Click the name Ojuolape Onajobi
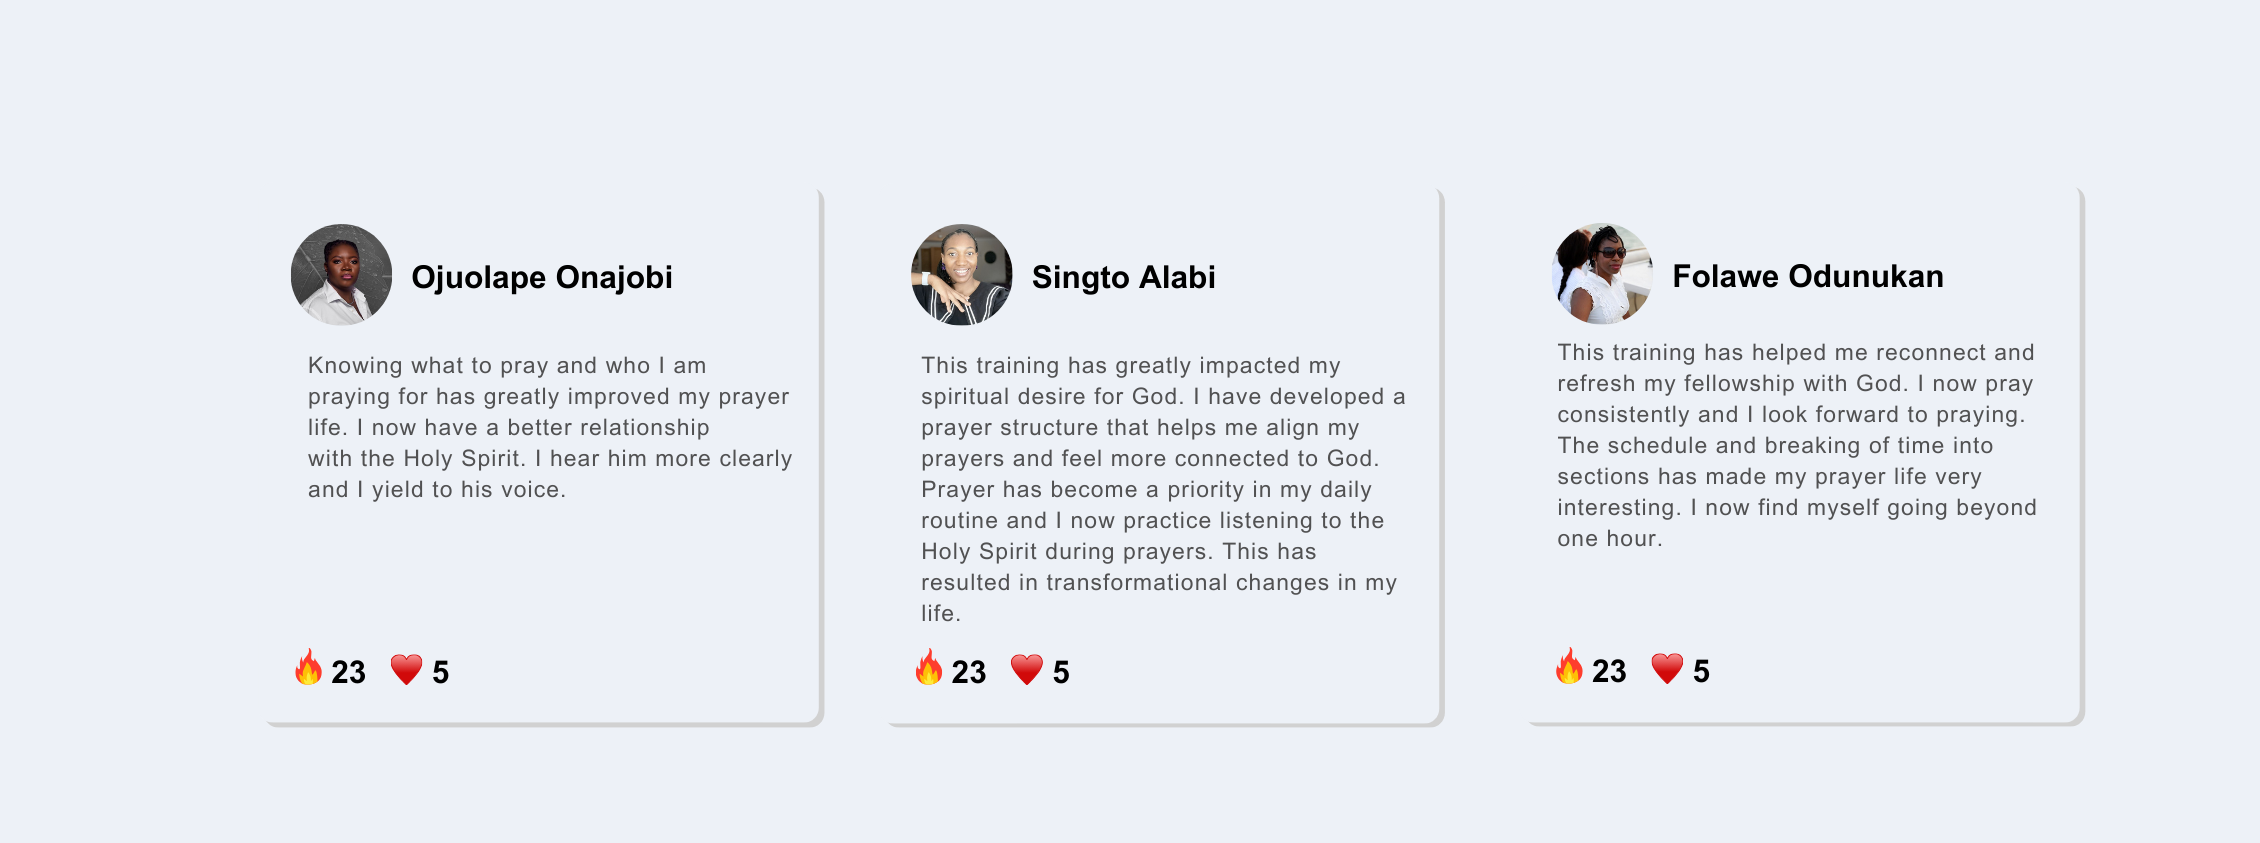This screenshot has width=2260, height=843. (542, 277)
